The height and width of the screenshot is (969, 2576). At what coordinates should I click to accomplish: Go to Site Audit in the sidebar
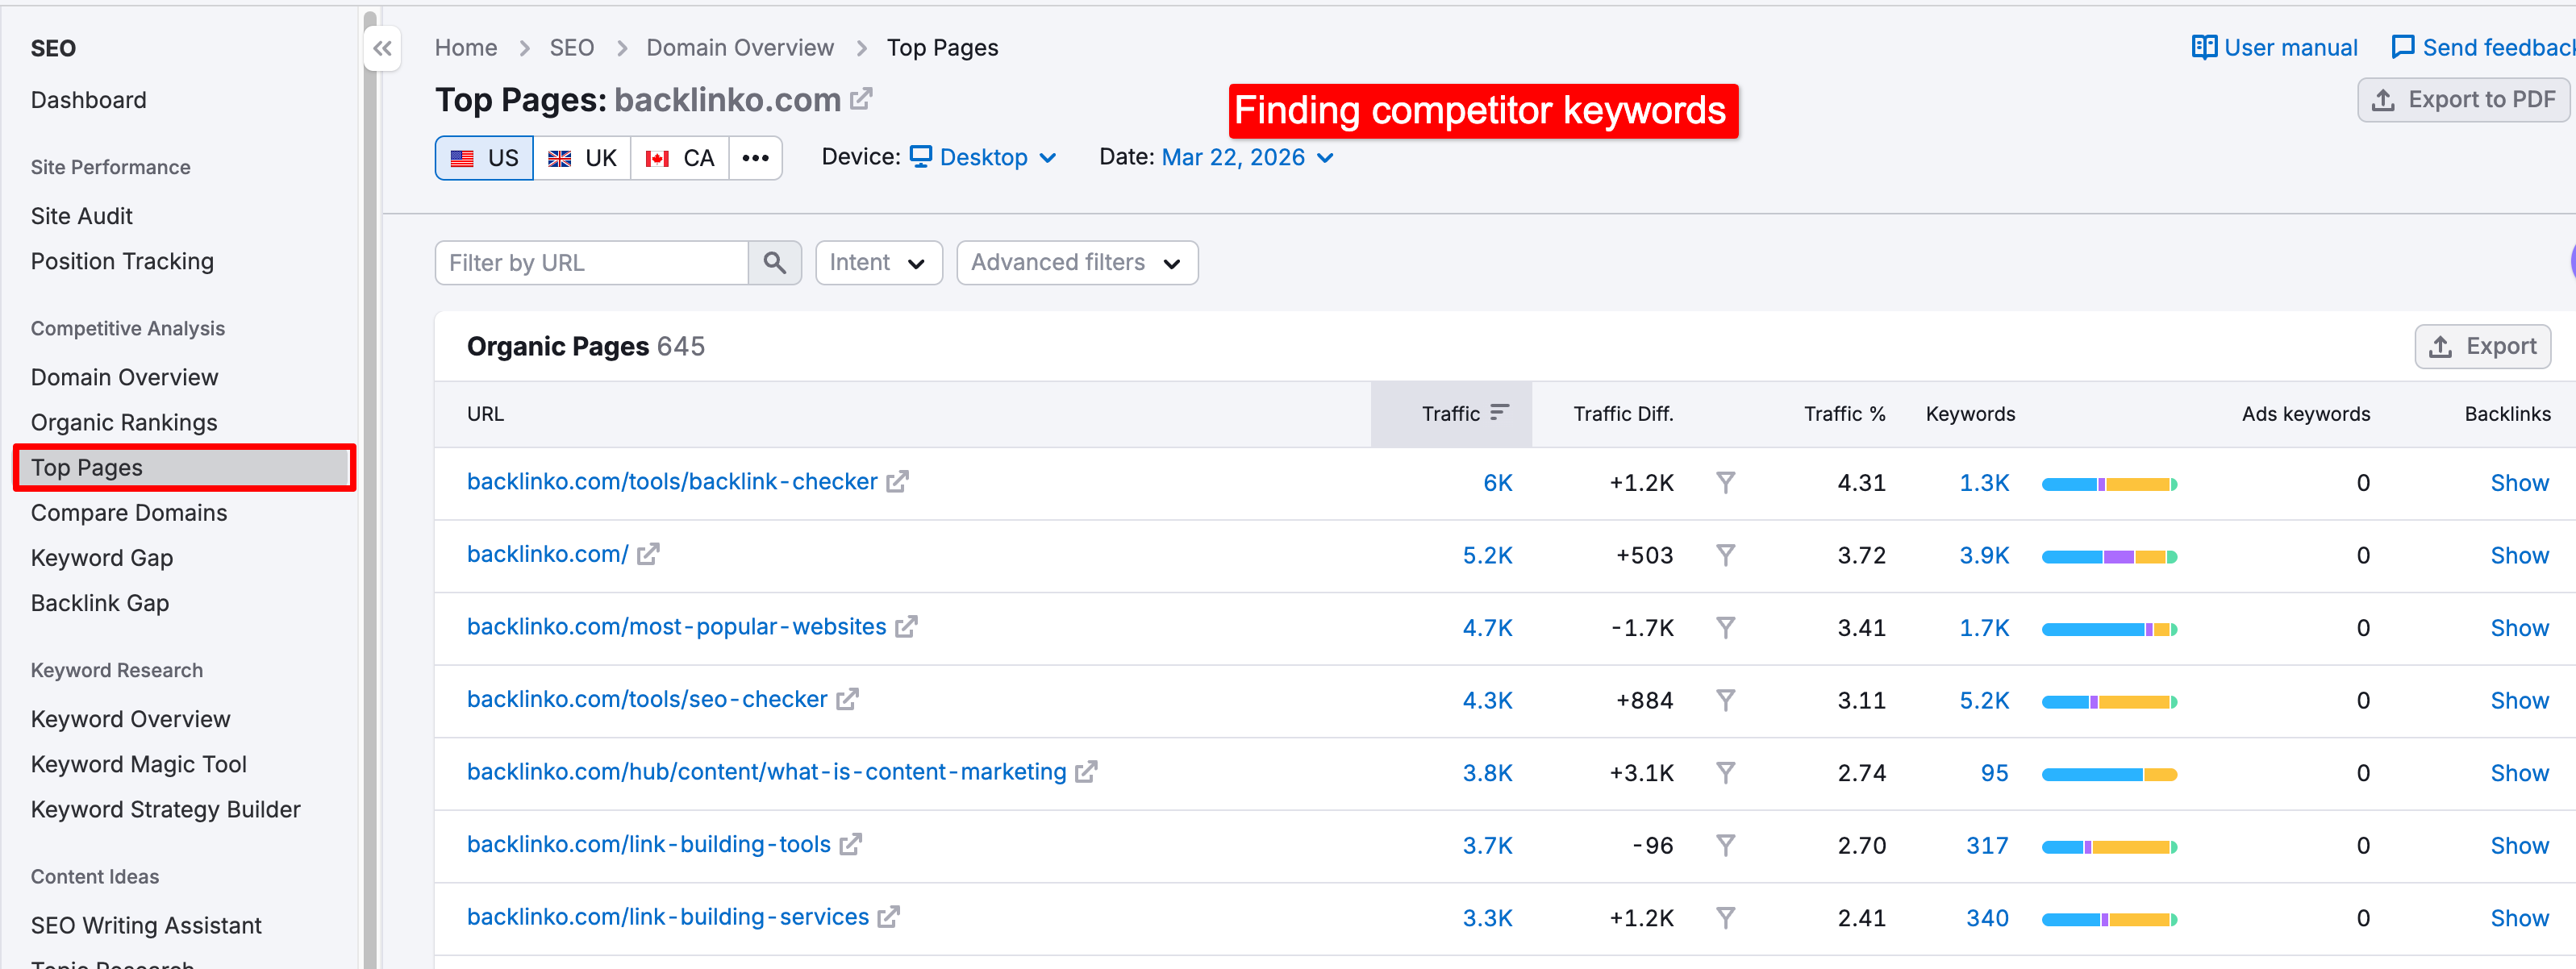pyautogui.click(x=82, y=216)
